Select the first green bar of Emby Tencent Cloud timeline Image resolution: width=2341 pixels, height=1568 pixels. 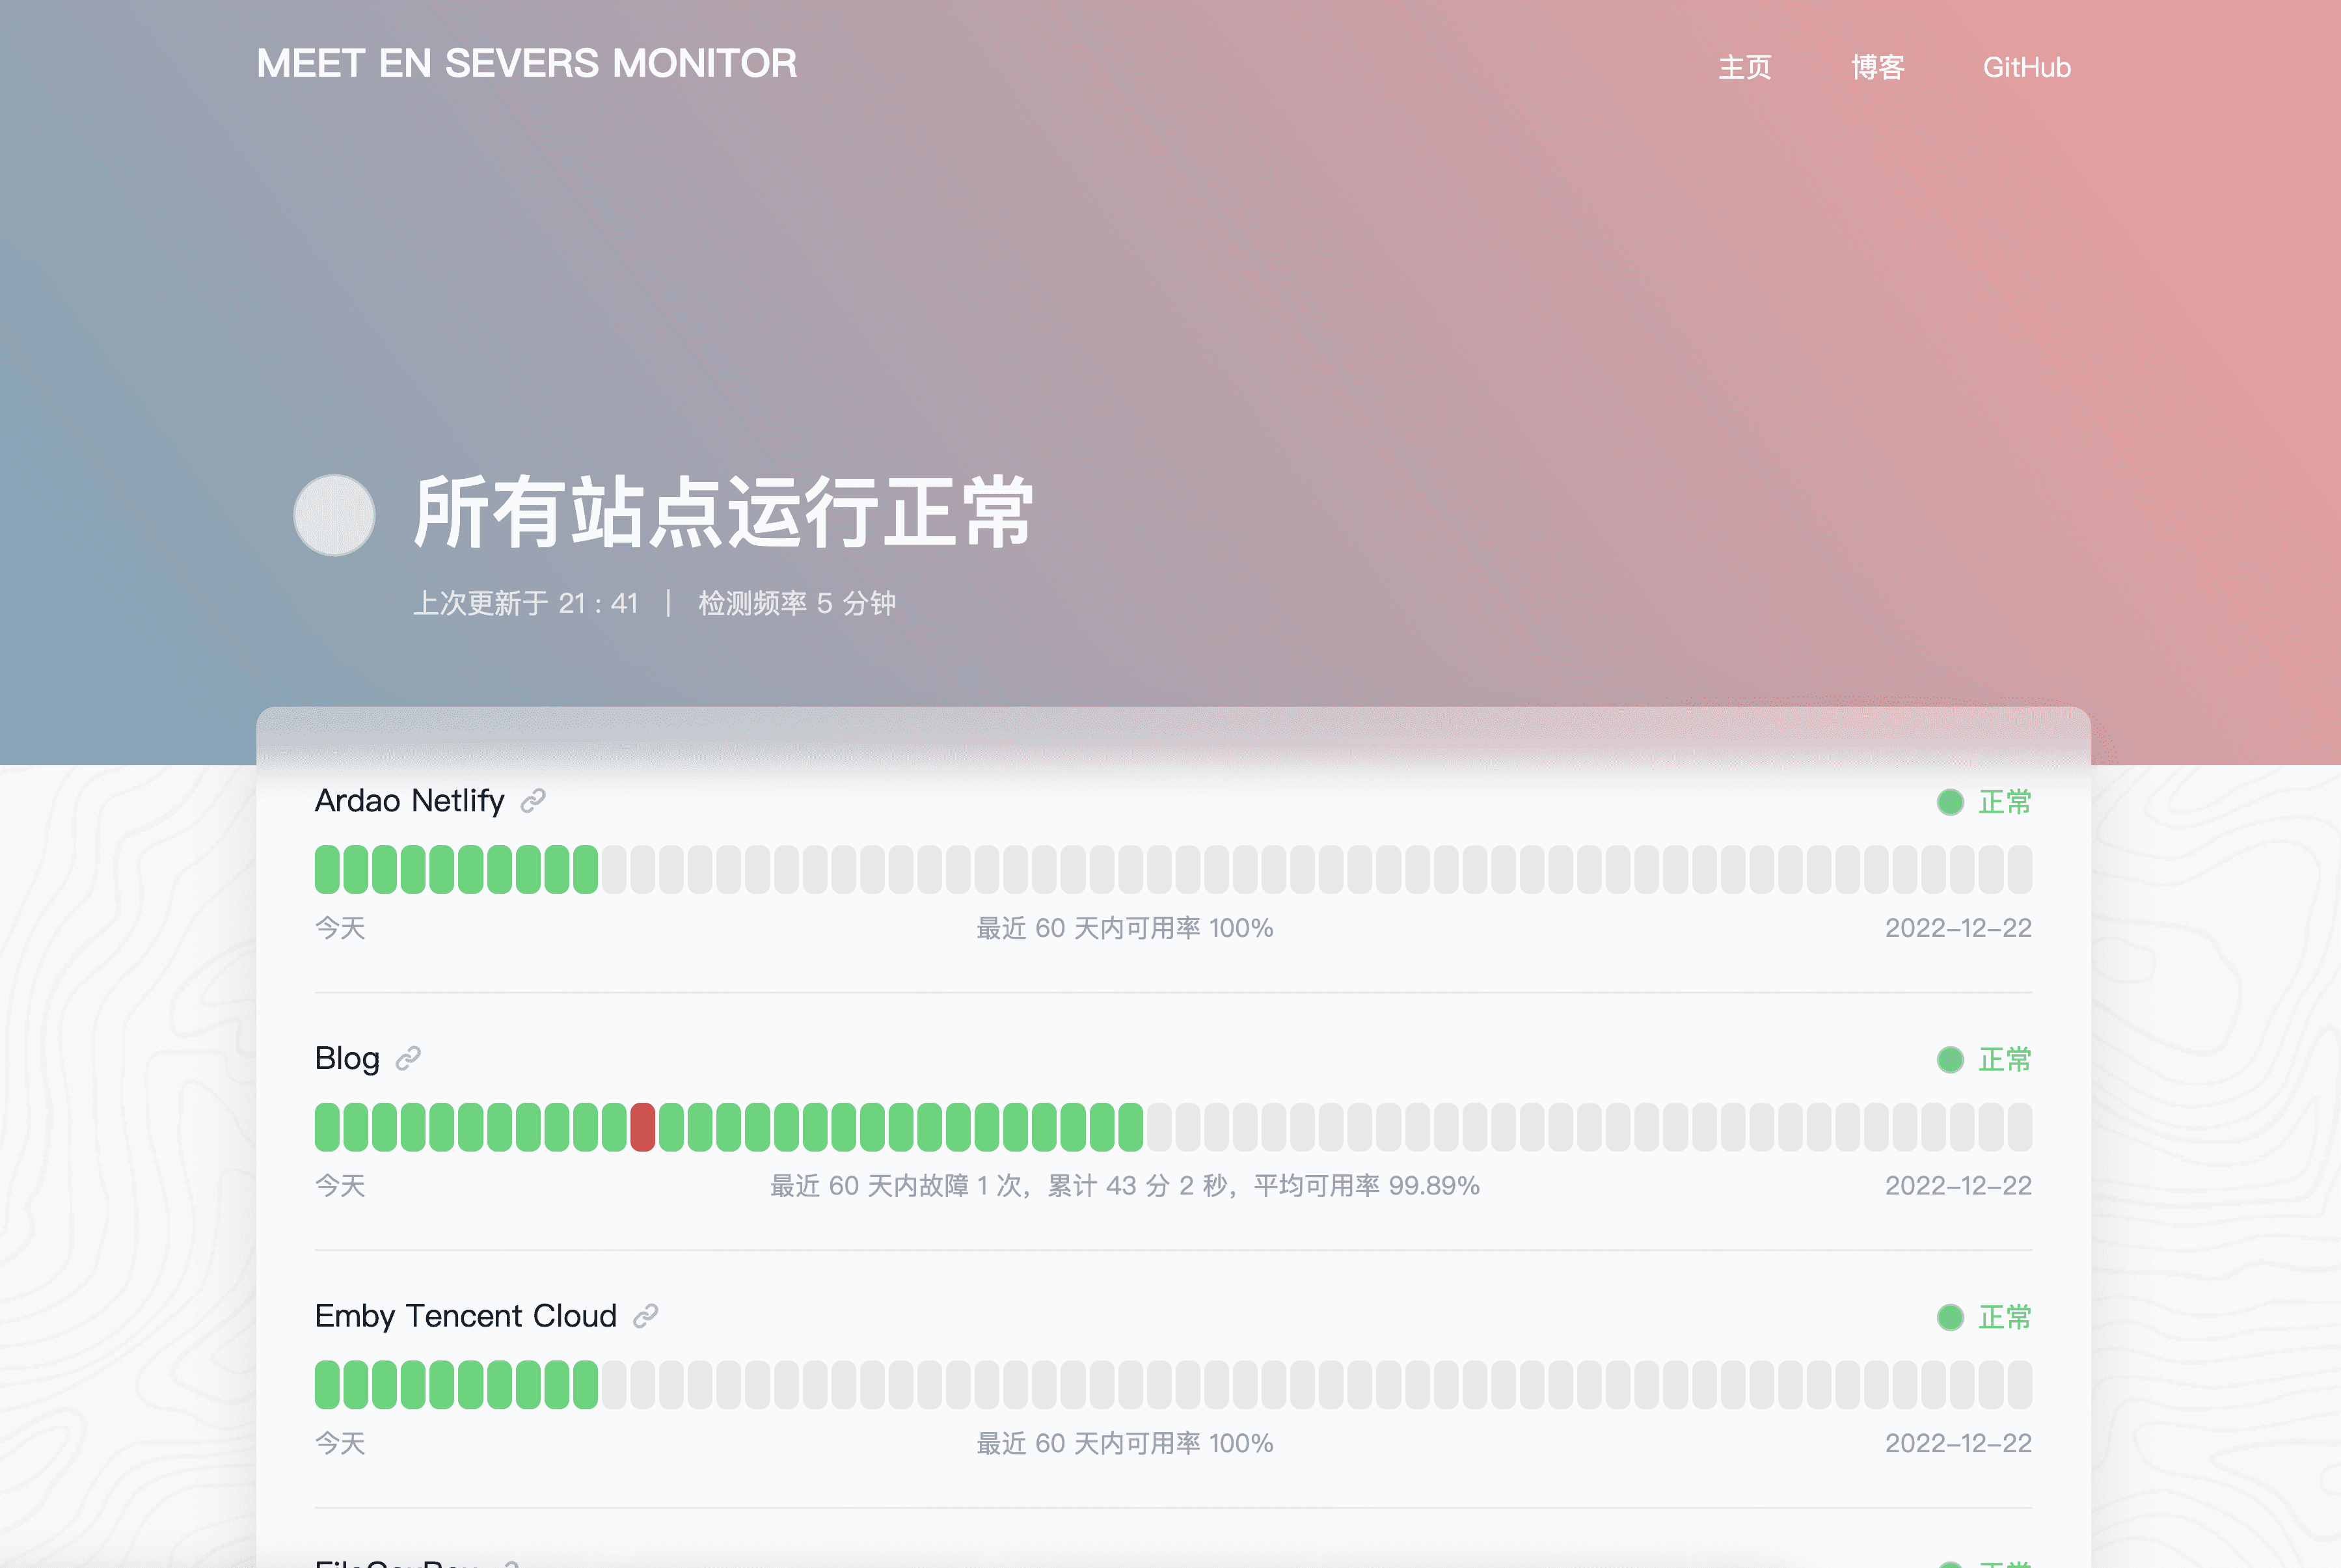(x=327, y=1385)
